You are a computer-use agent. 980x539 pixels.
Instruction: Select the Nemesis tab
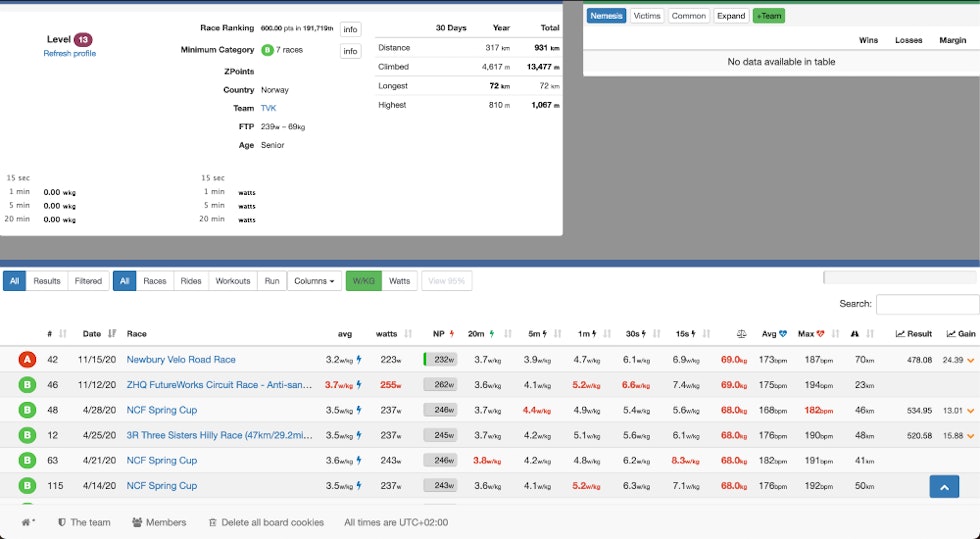[x=606, y=16]
